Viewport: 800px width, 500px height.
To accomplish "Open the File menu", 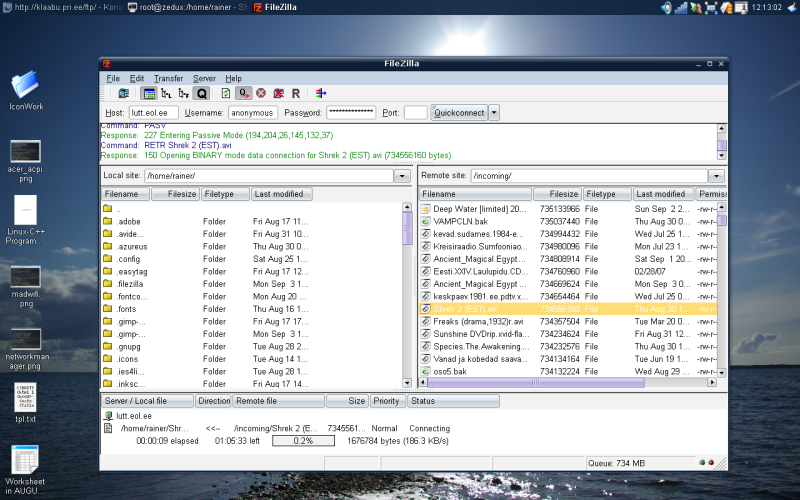I will (x=113, y=78).
